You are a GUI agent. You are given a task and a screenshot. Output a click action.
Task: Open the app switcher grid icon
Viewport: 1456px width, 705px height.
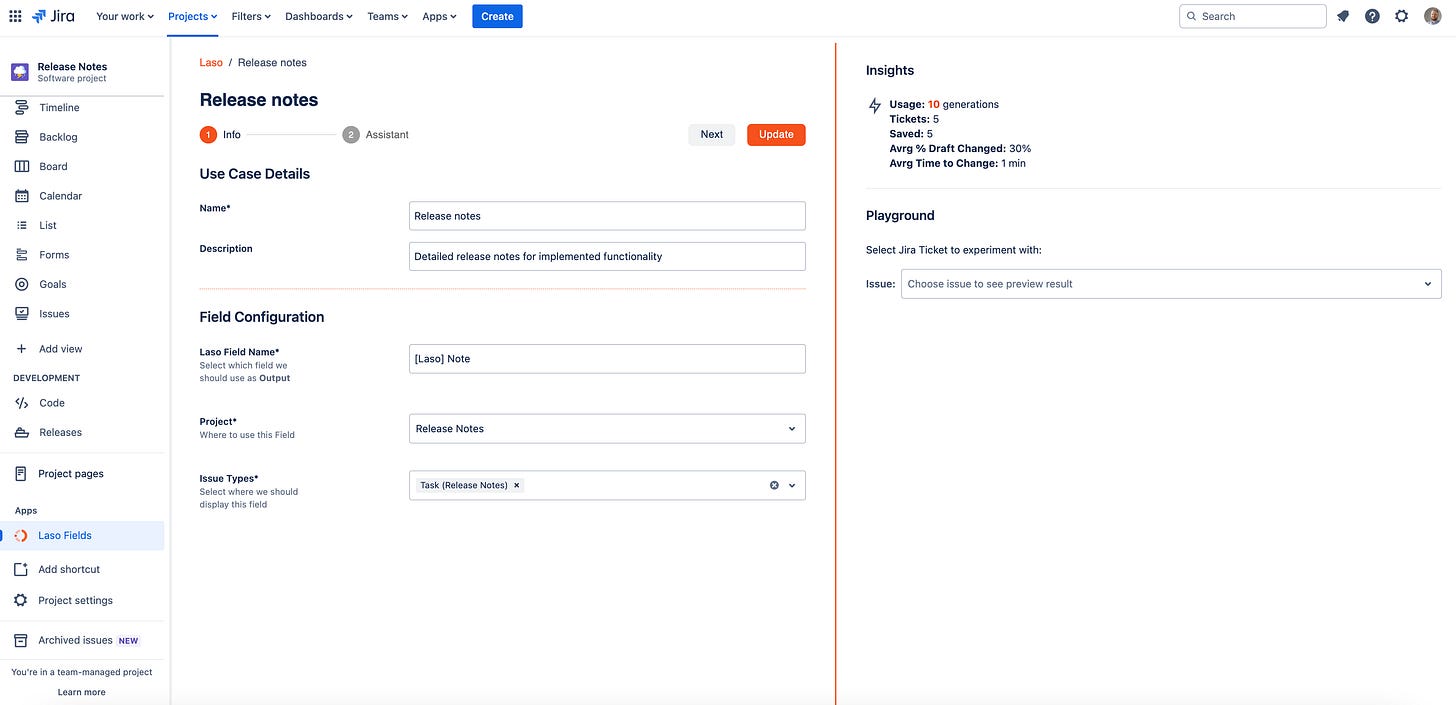[15, 16]
